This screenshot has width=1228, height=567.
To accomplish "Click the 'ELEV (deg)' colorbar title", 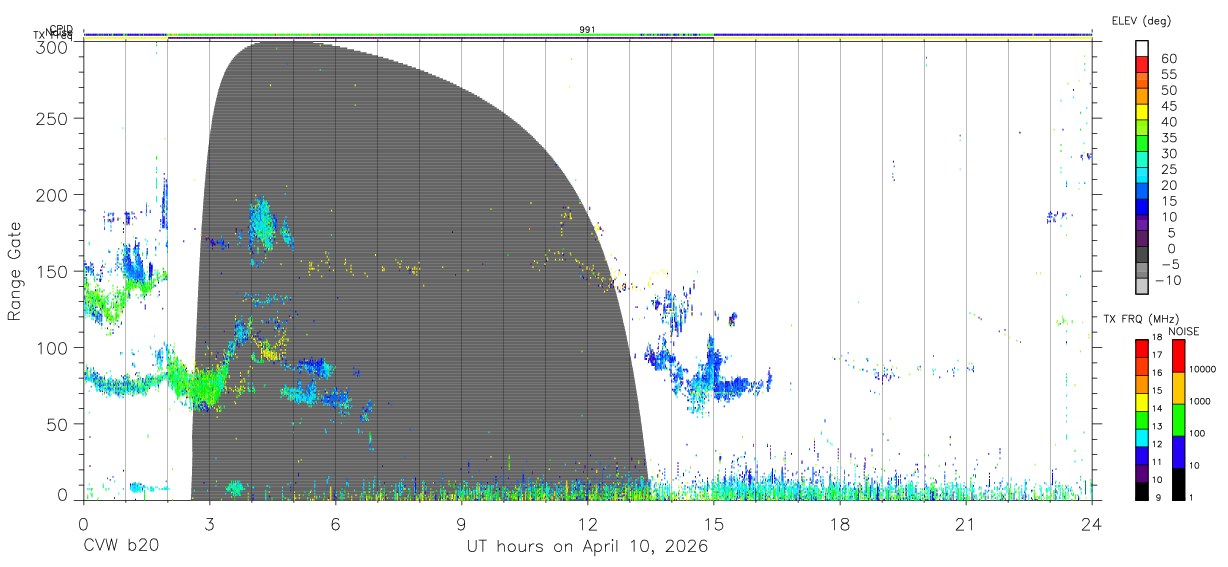I will (x=1141, y=20).
